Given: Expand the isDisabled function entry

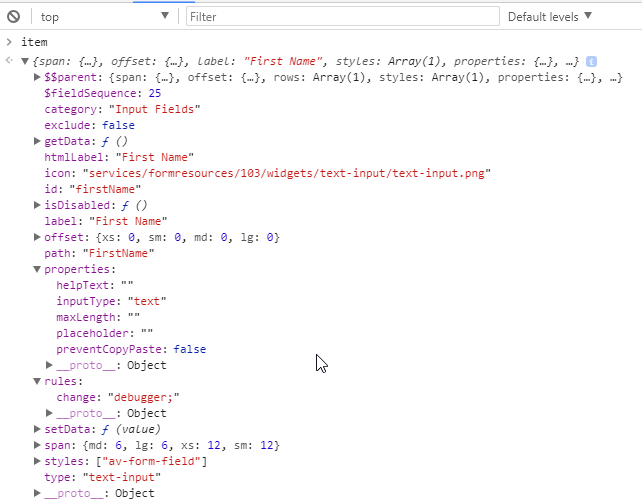Looking at the screenshot, I should tap(38, 205).
